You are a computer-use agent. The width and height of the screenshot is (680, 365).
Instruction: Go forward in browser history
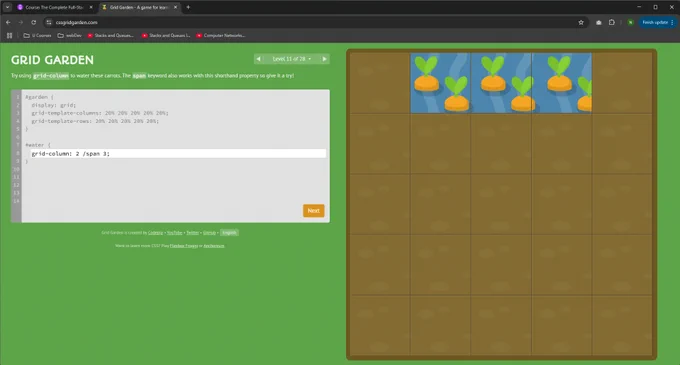(20, 23)
